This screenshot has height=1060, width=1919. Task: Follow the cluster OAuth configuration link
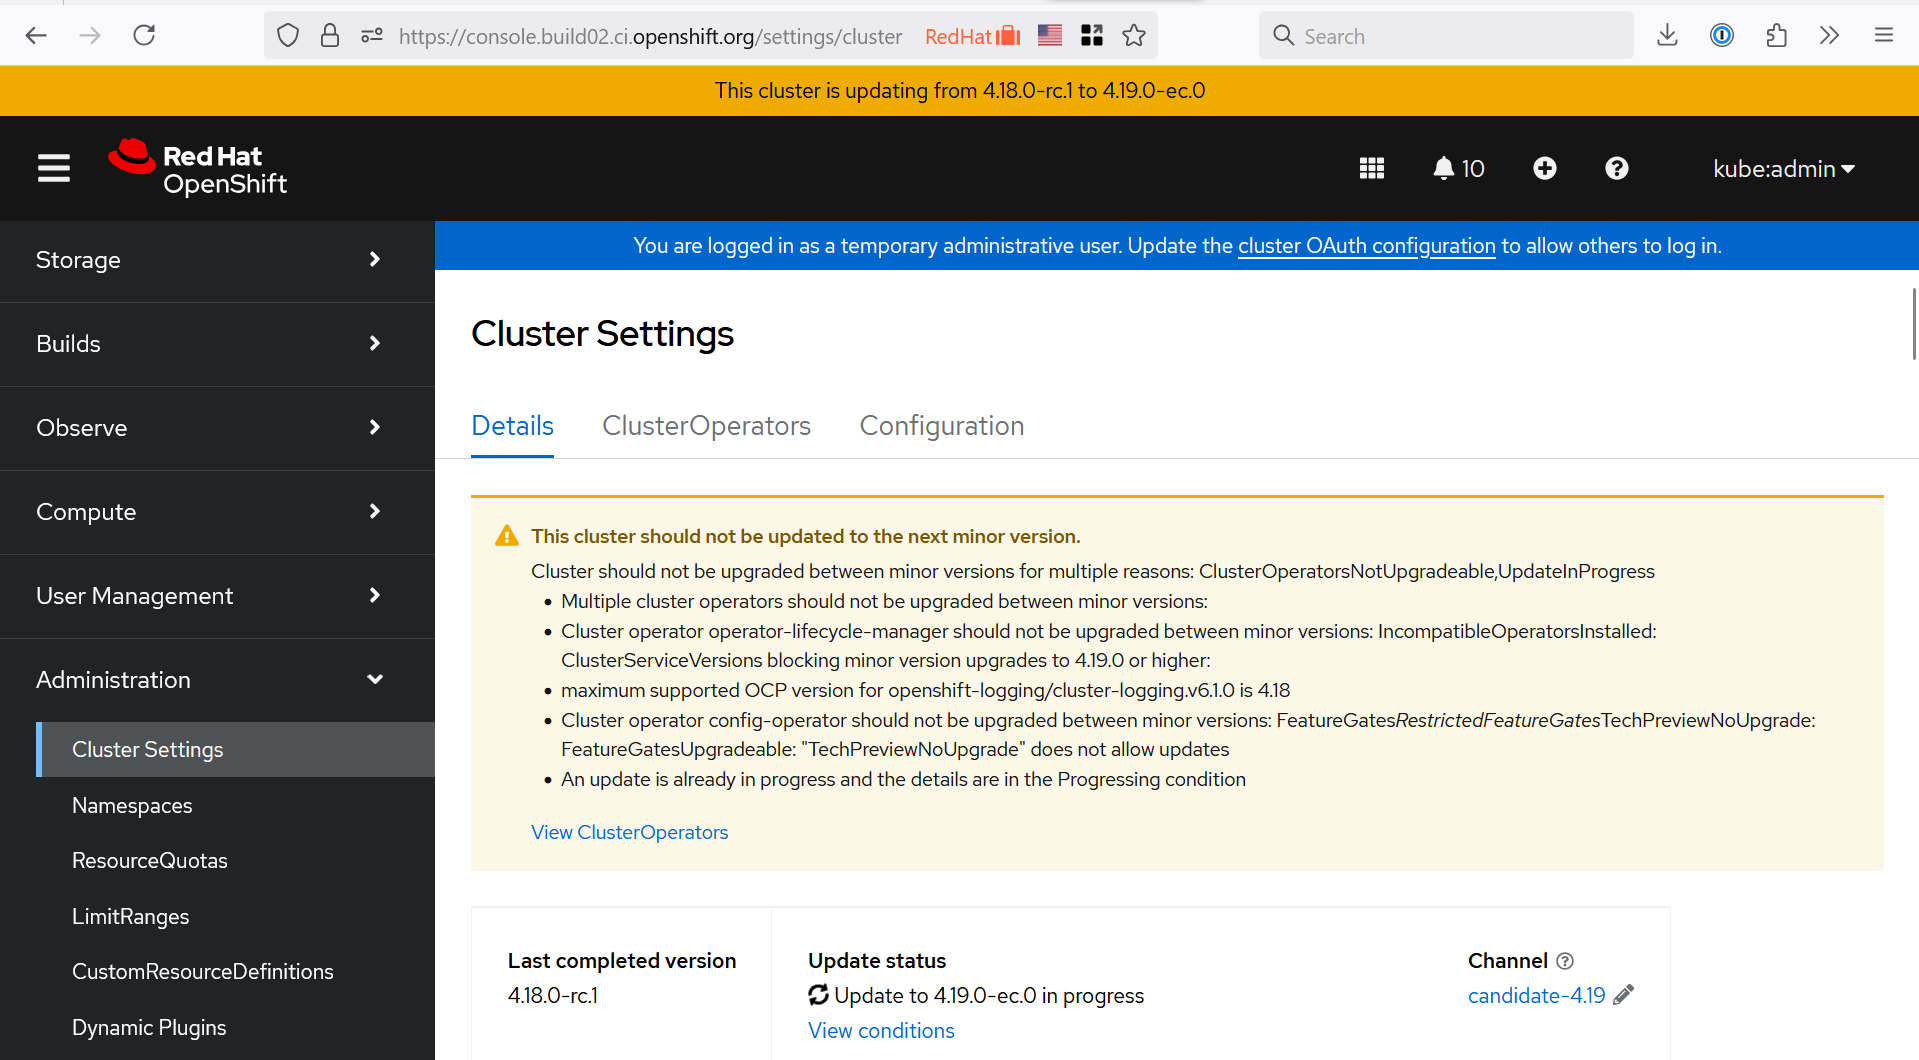coord(1366,246)
